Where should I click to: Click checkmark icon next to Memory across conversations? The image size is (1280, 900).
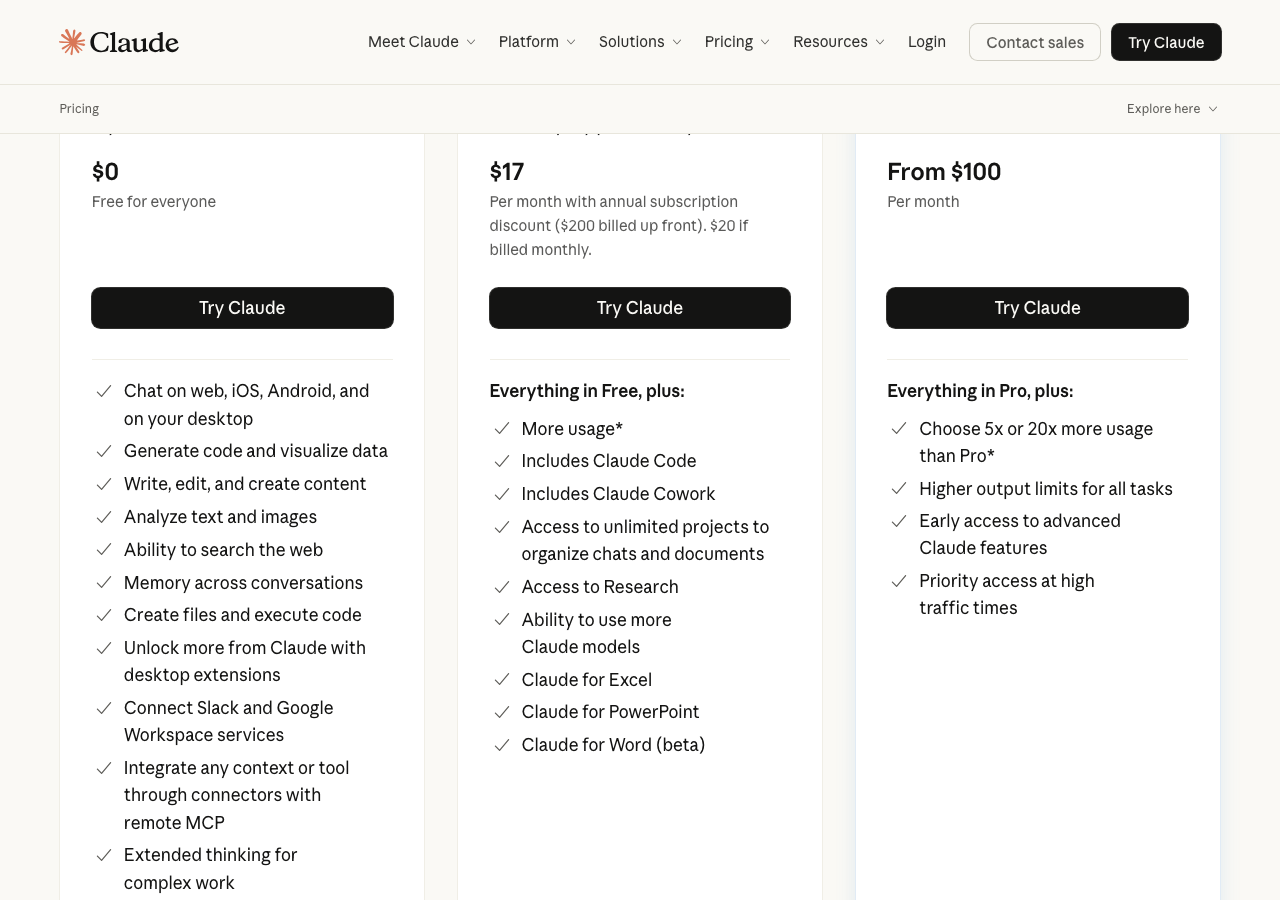103,583
